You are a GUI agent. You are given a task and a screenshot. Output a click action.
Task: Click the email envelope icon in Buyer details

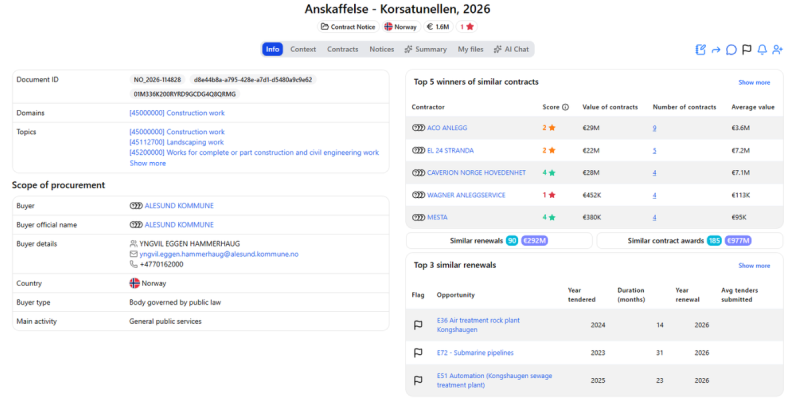click(x=134, y=254)
